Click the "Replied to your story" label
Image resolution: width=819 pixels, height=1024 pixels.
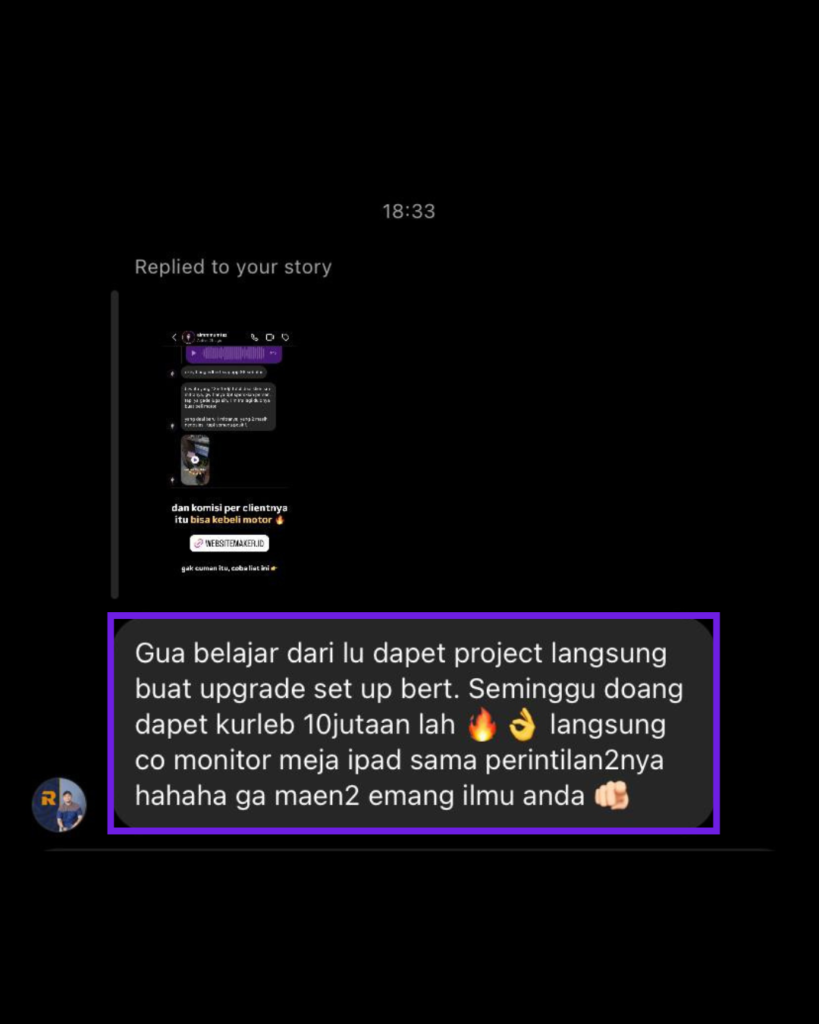pyautogui.click(x=233, y=267)
